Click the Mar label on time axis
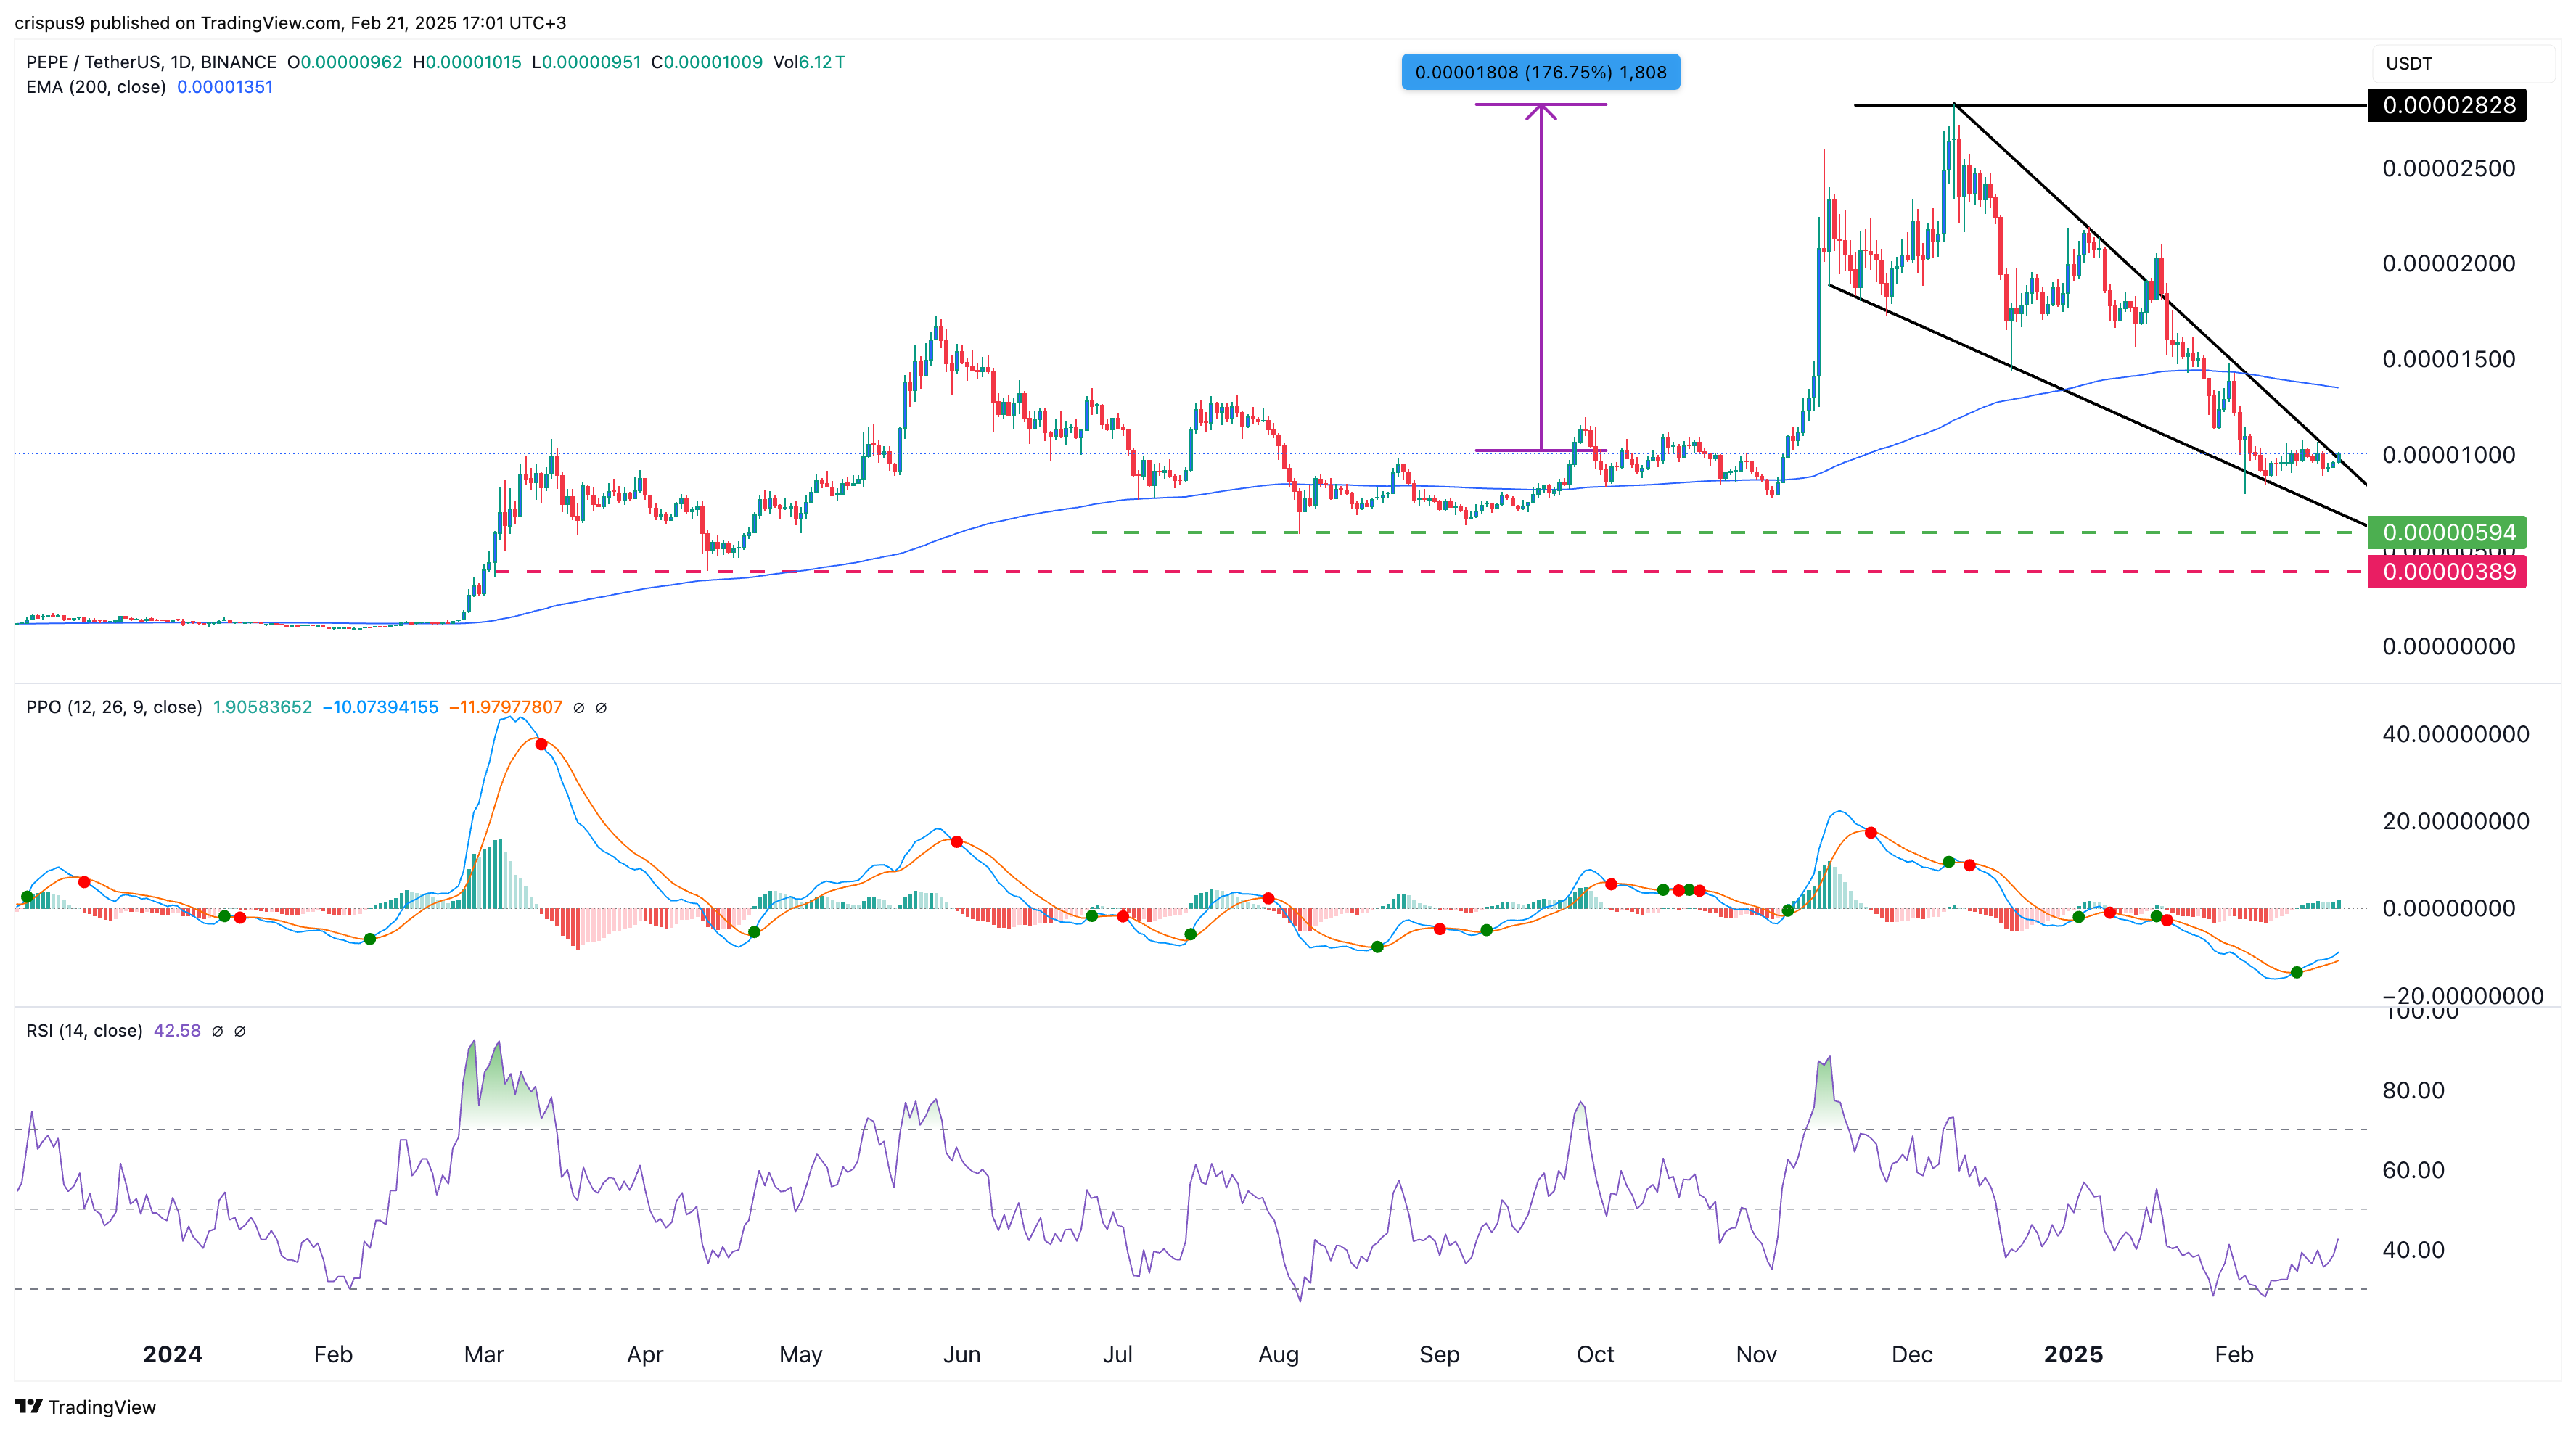 [484, 1354]
